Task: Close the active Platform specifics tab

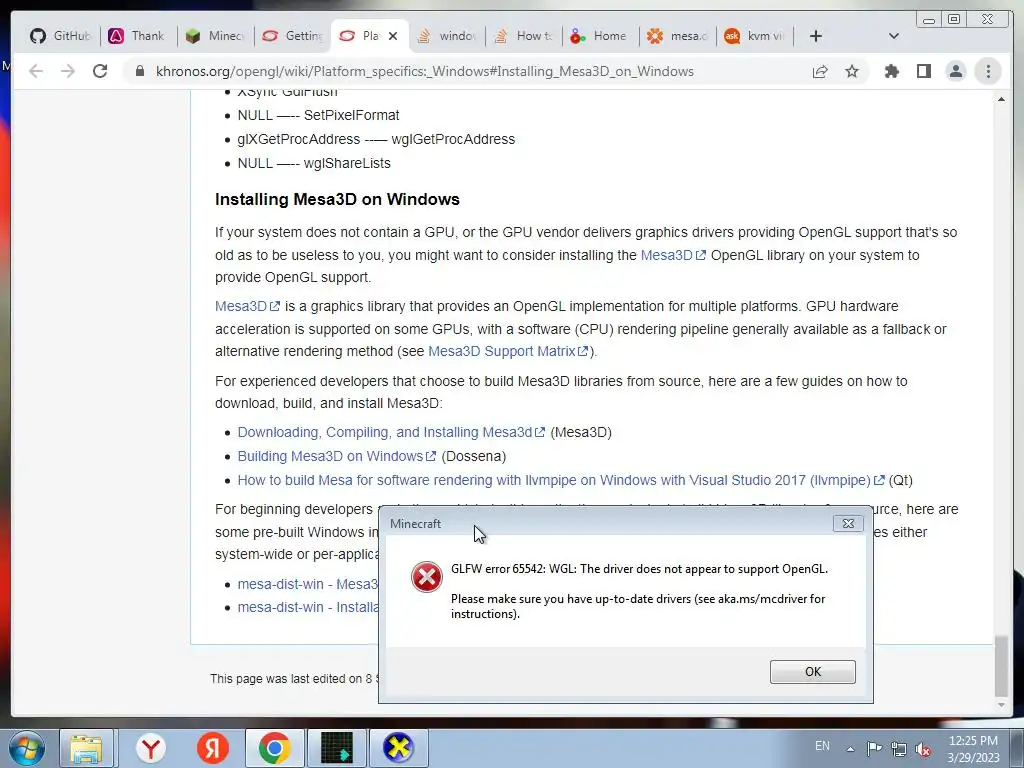Action: coord(392,36)
